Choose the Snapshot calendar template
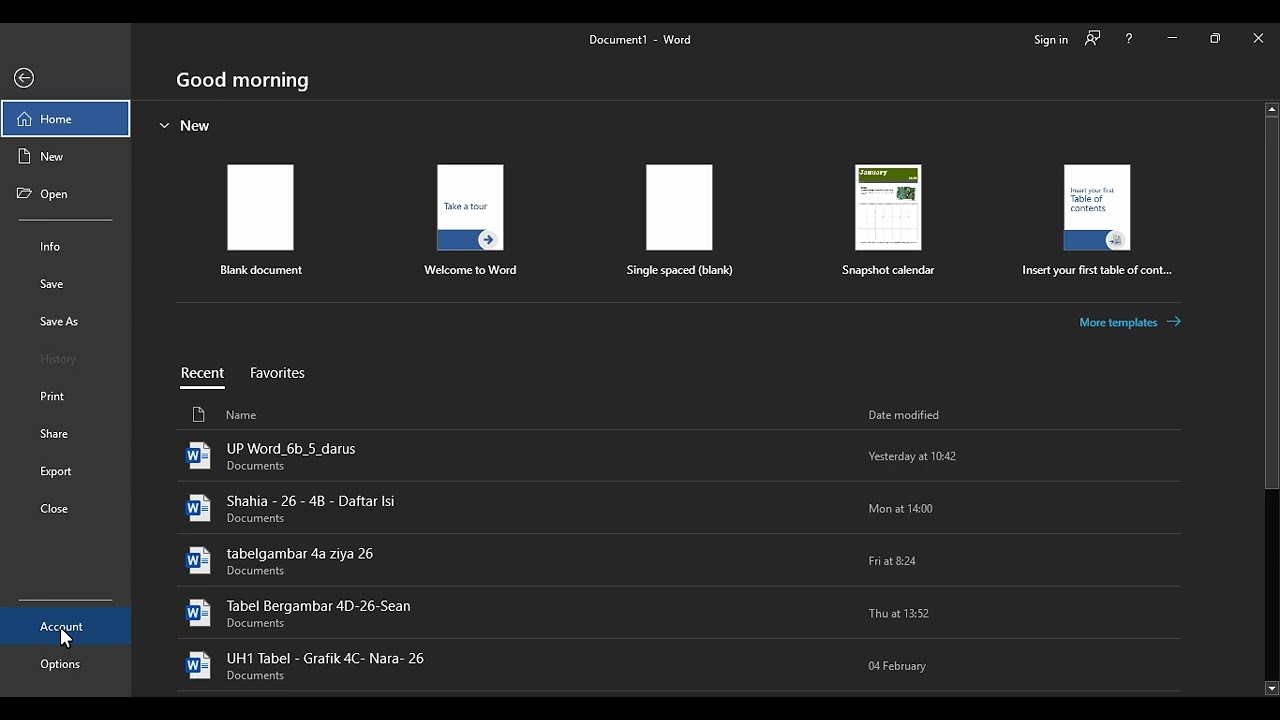Screen dimensions: 1280x720 pyautogui.click(x=888, y=221)
